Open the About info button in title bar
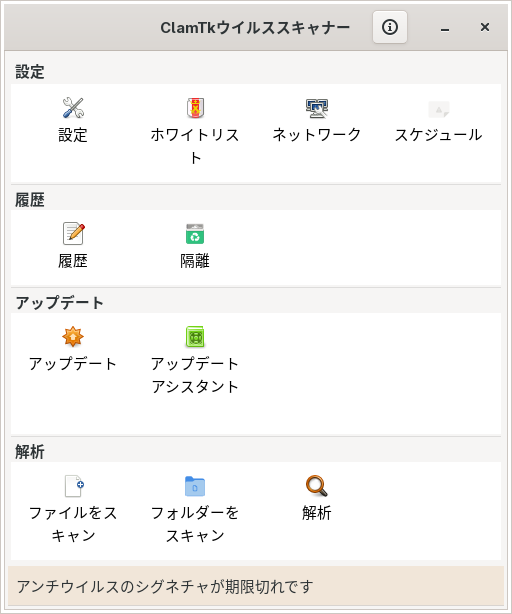 pos(390,27)
